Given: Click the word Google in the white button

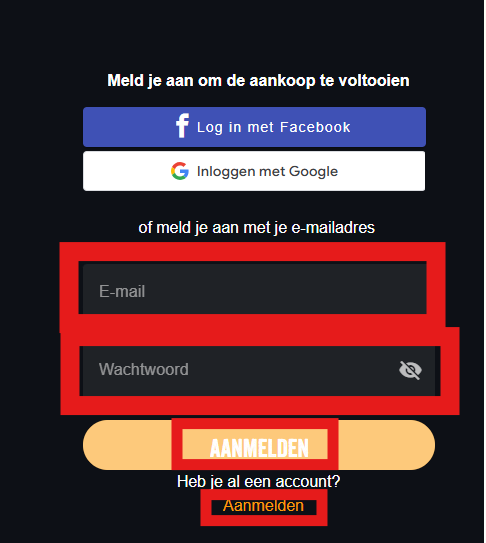Looking at the screenshot, I should click(313, 172).
